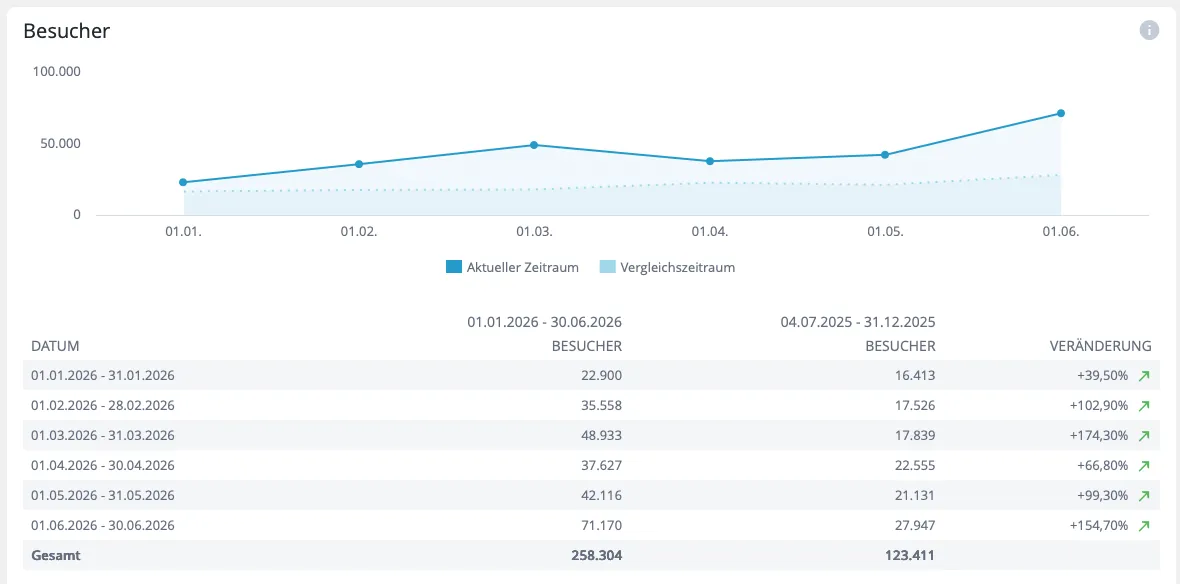Click the DATUM column header
1180x584 pixels.
[x=55, y=346]
